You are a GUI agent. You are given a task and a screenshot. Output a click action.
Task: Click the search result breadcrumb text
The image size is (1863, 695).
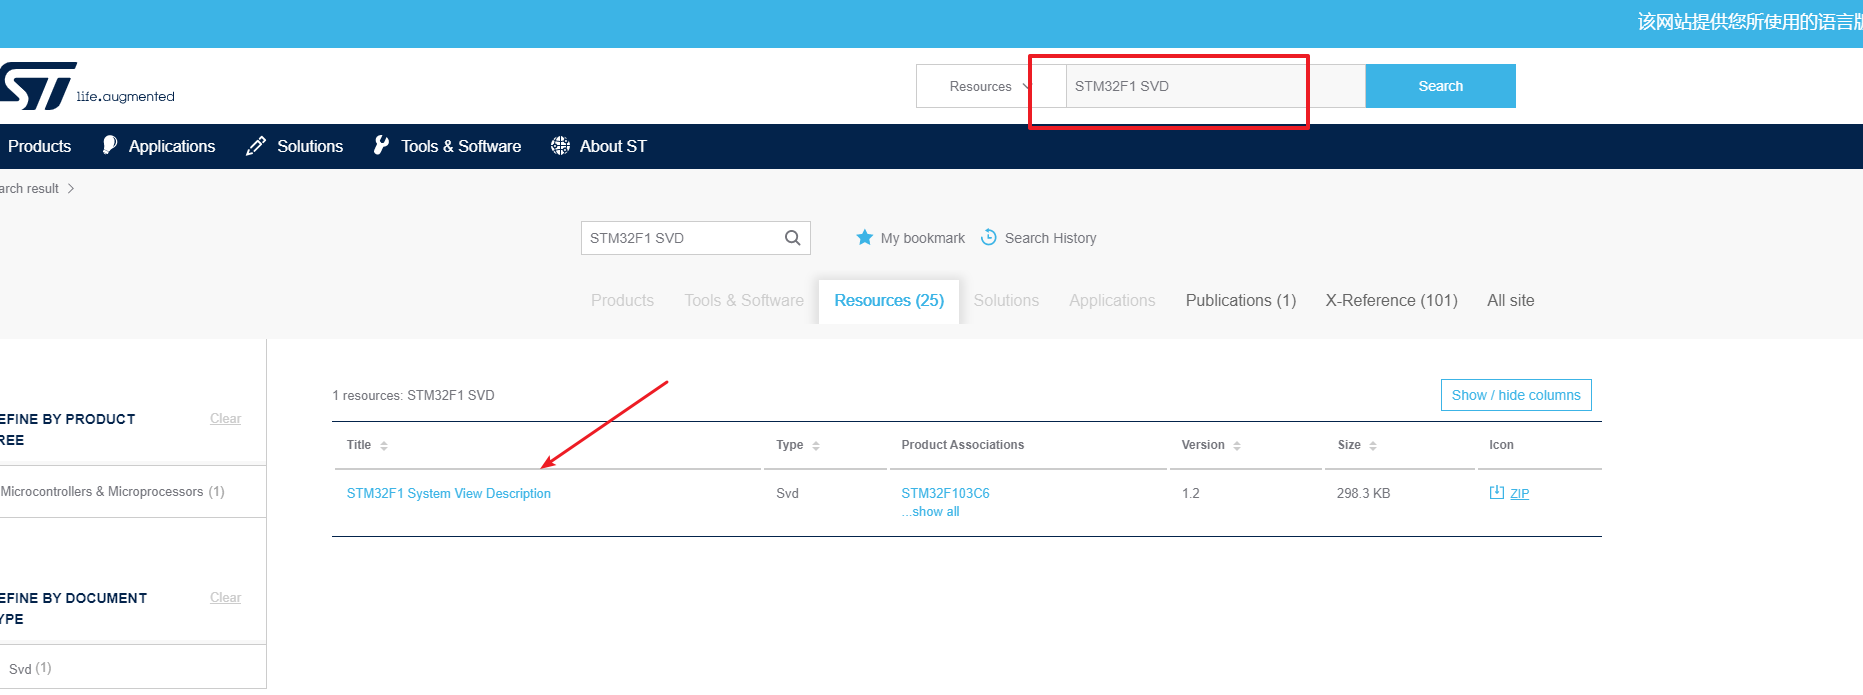pyautogui.click(x=29, y=188)
